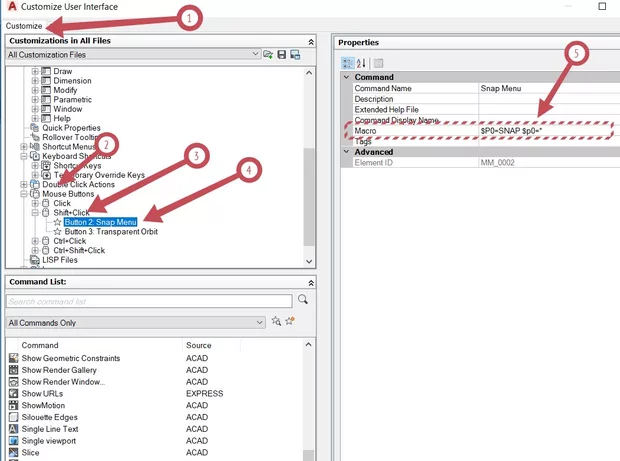Select the Click mouse button item
620x461 pixels.
pos(62,203)
